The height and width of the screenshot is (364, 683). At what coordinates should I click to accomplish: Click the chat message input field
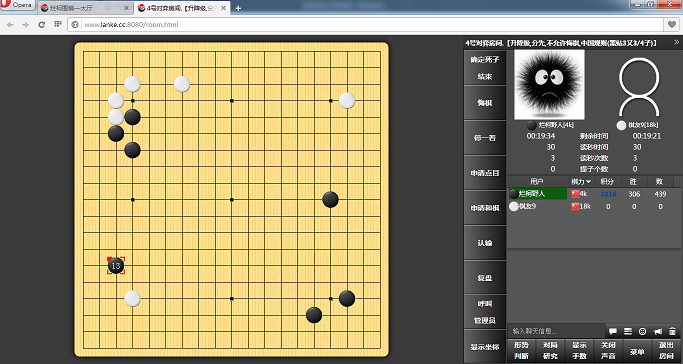pyautogui.click(x=556, y=331)
